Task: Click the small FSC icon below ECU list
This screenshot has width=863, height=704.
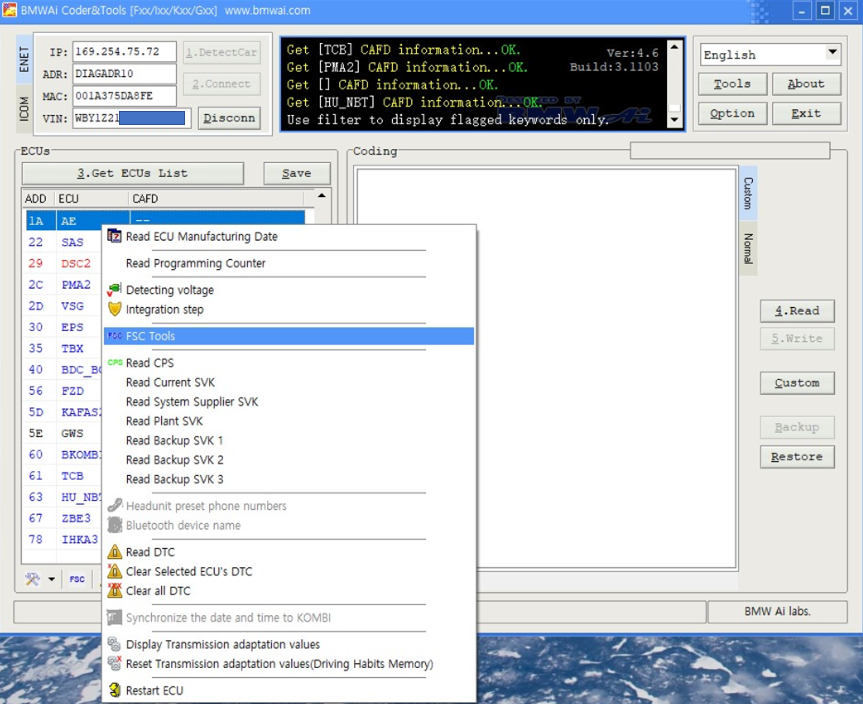Action: (77, 579)
